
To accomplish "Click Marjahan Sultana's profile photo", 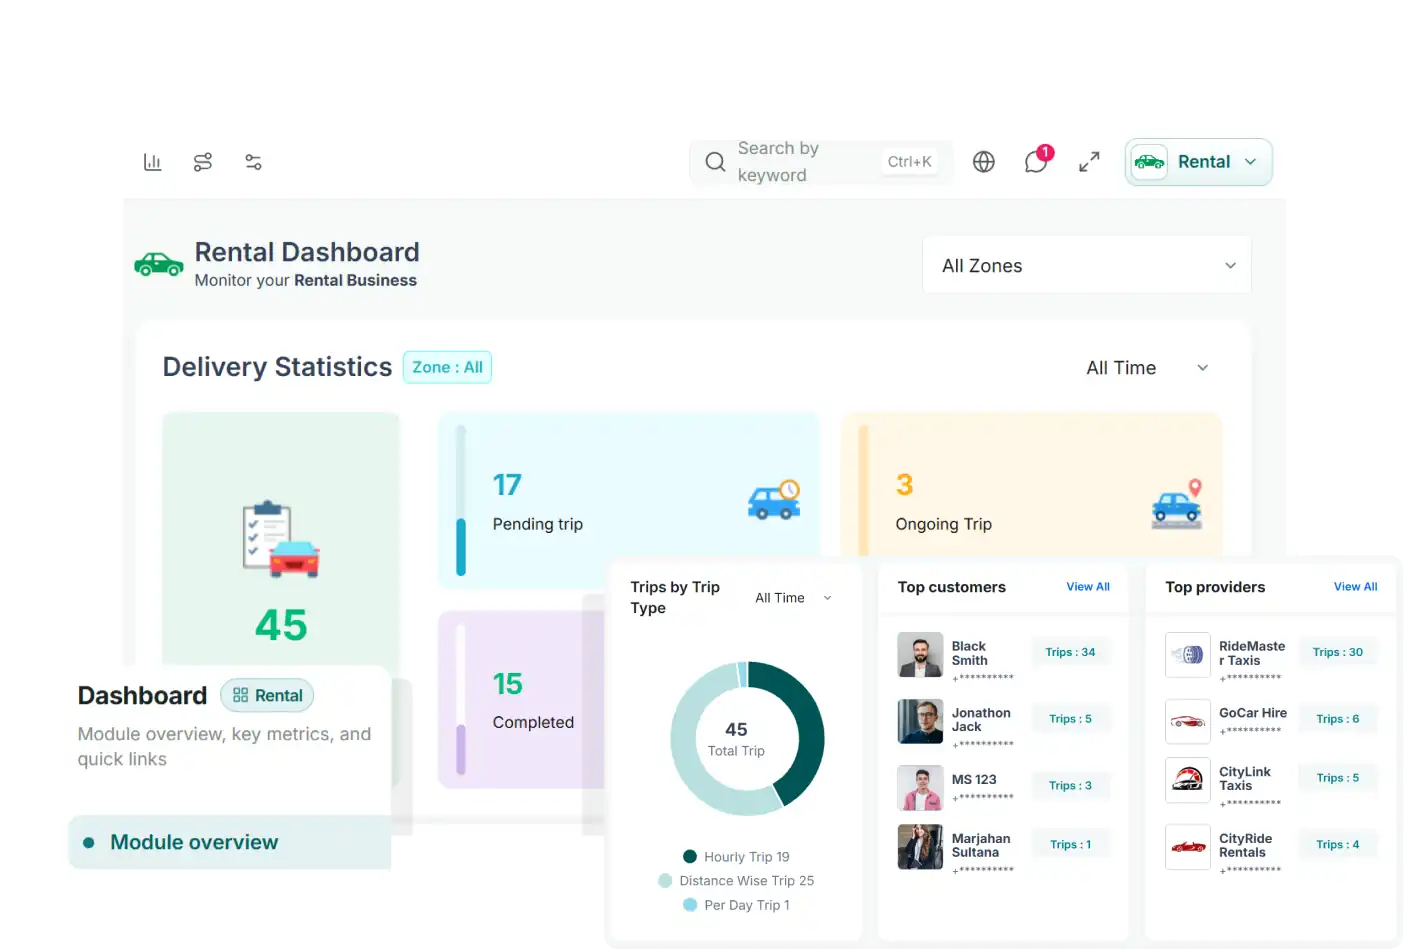I will click(920, 847).
